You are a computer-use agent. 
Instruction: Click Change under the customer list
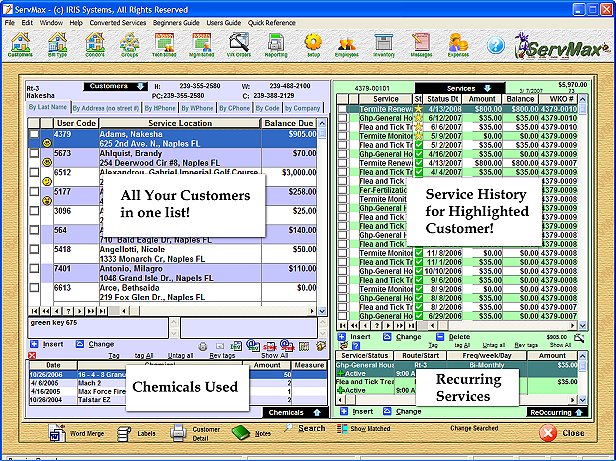click(x=101, y=344)
